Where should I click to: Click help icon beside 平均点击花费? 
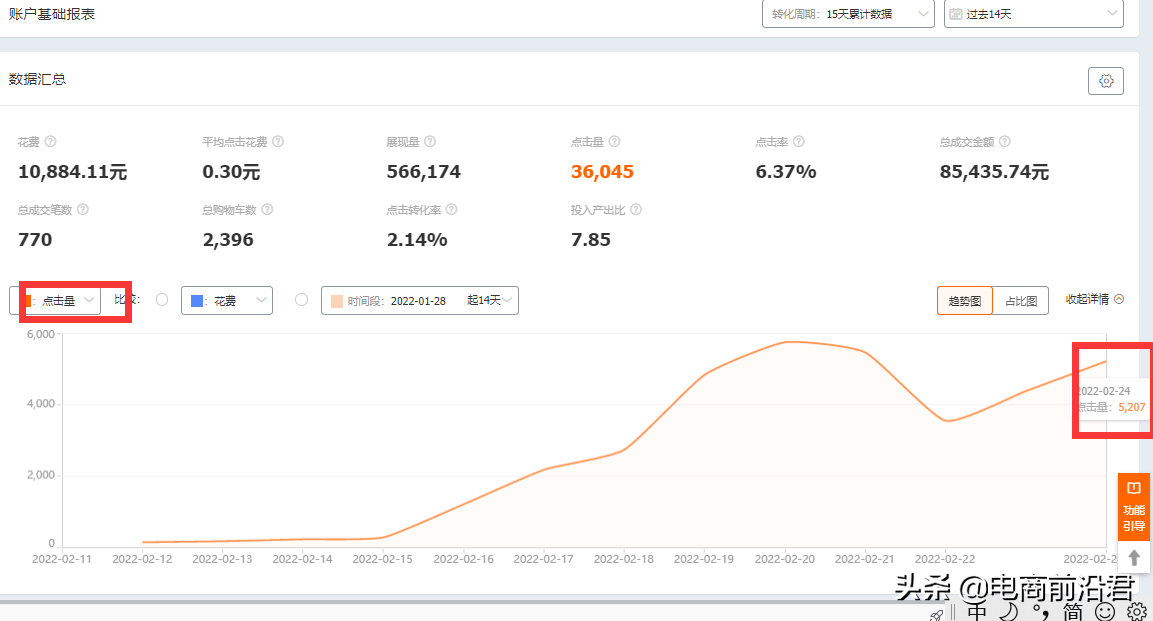point(278,141)
